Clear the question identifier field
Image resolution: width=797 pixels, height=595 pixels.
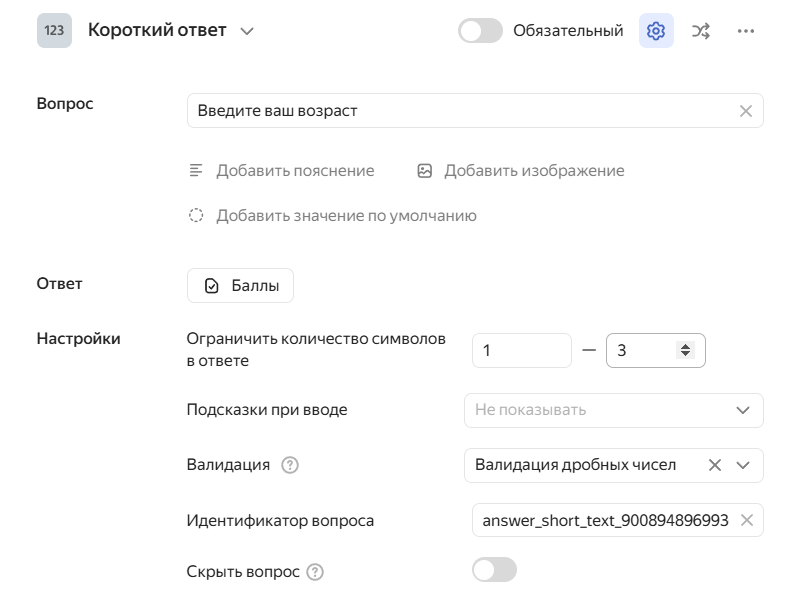pyautogui.click(x=746, y=520)
